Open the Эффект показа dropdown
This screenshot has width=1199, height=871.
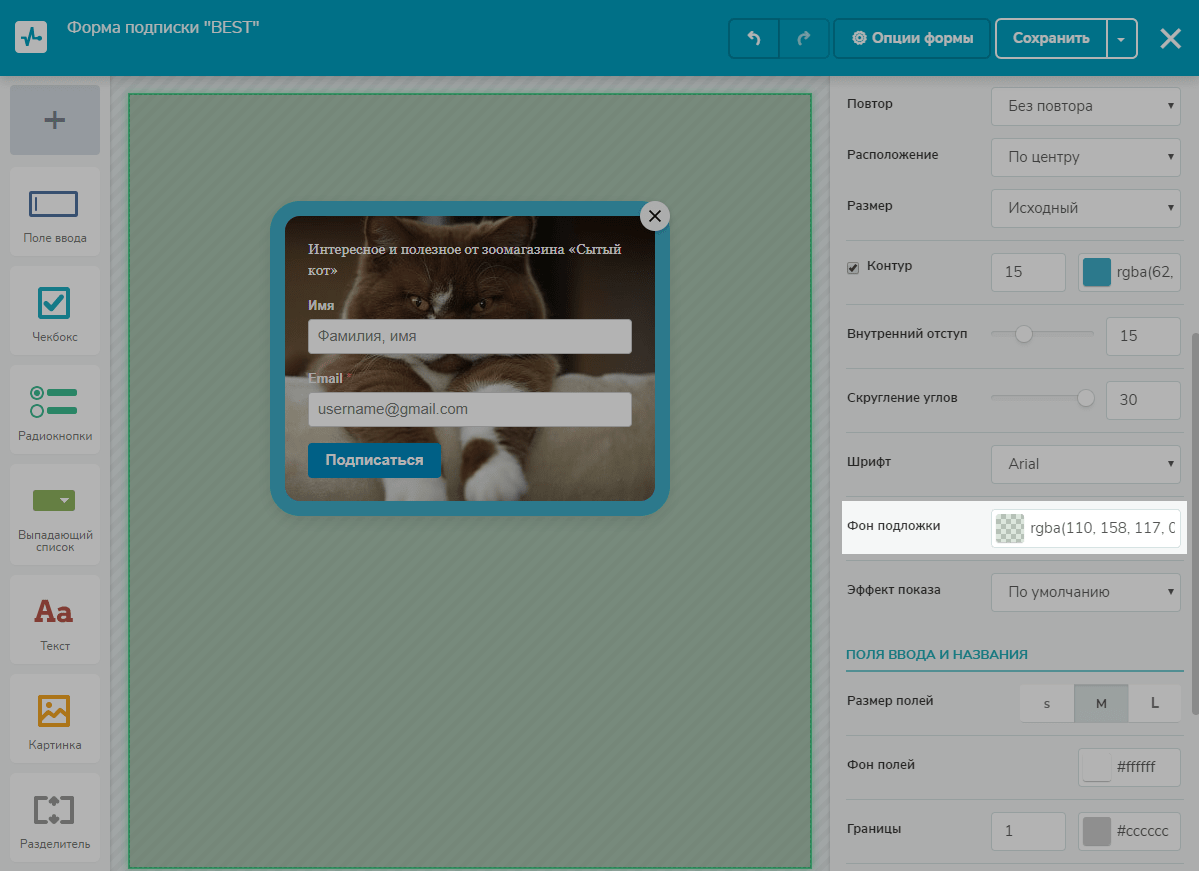coord(1086,592)
